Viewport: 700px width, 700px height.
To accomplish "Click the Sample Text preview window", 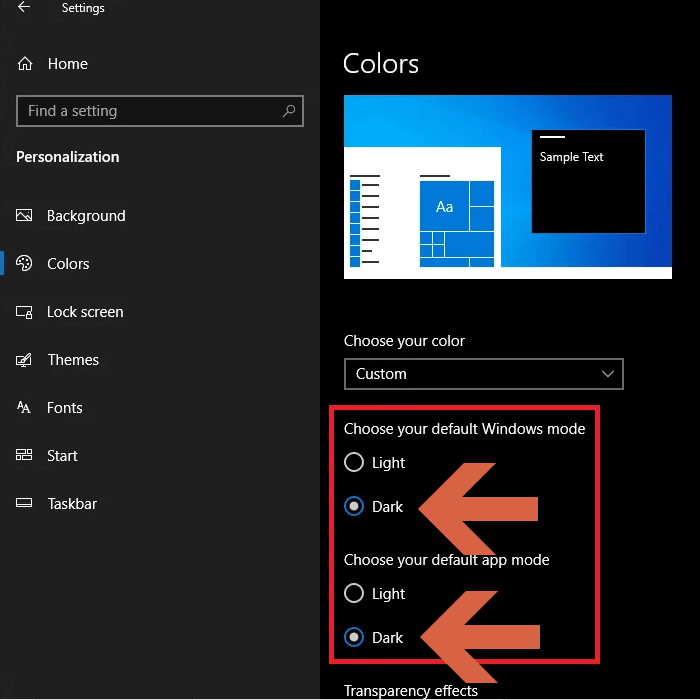I will pyautogui.click(x=588, y=181).
